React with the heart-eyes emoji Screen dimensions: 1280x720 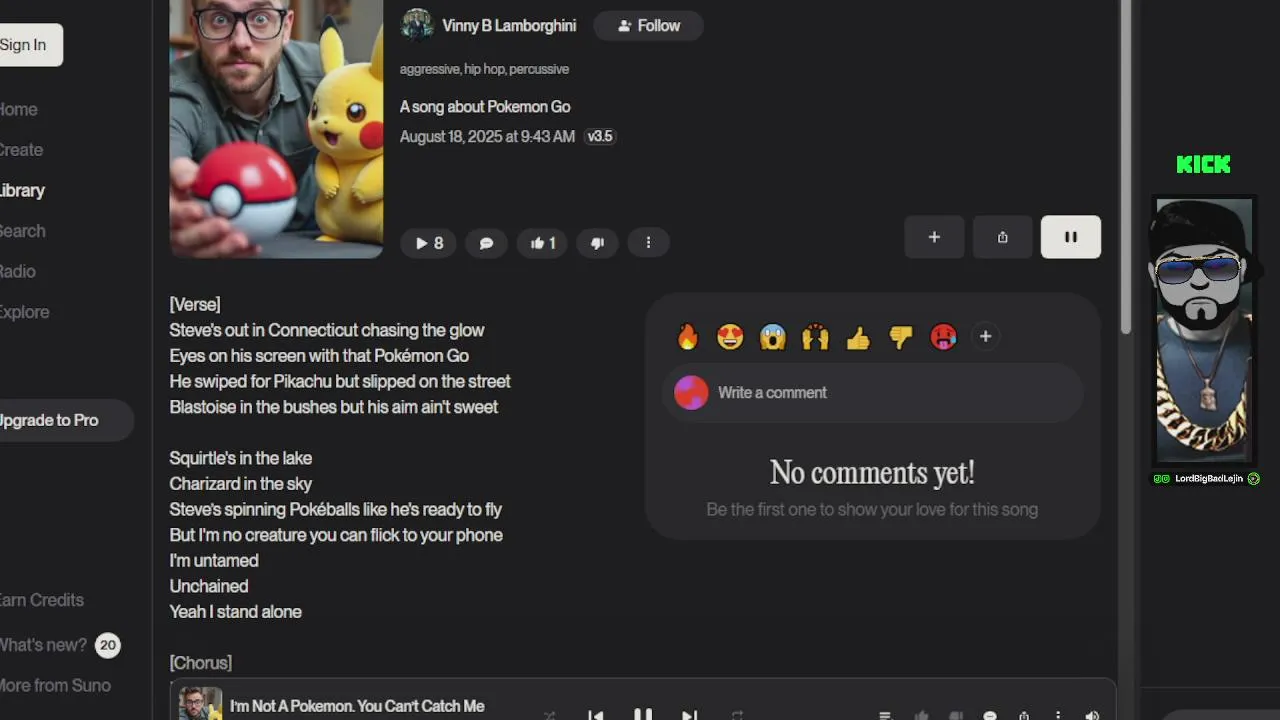point(730,337)
